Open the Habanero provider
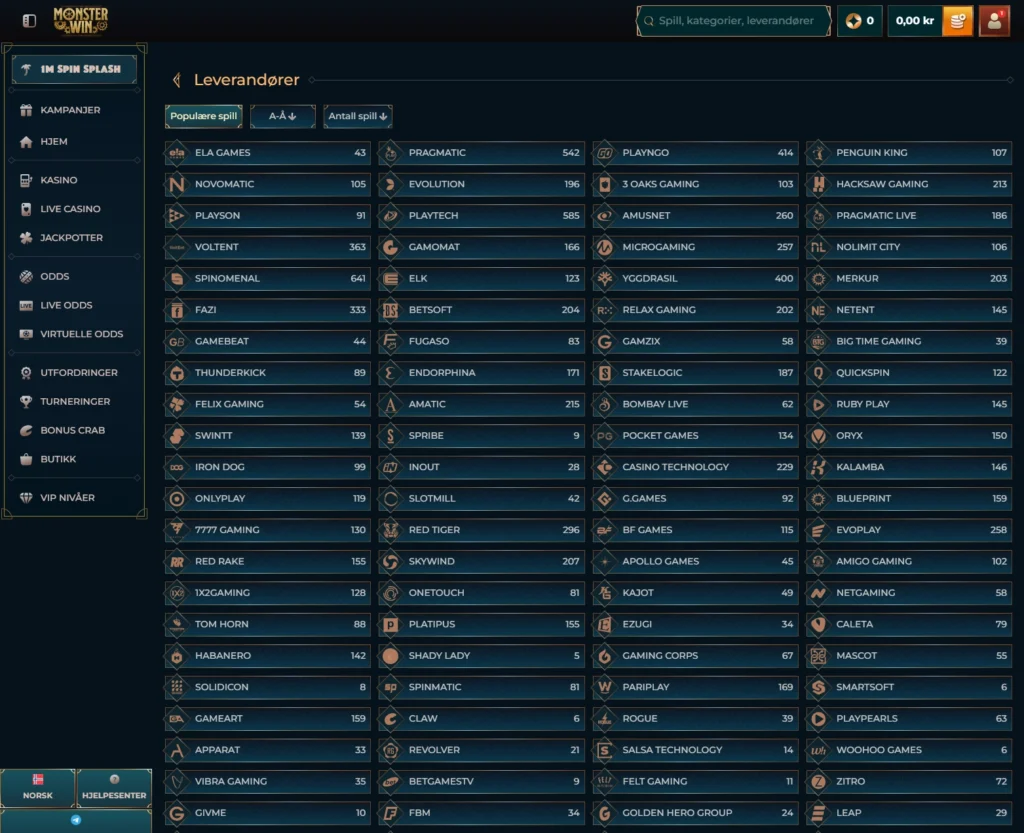The height and width of the screenshot is (833, 1024). point(268,656)
